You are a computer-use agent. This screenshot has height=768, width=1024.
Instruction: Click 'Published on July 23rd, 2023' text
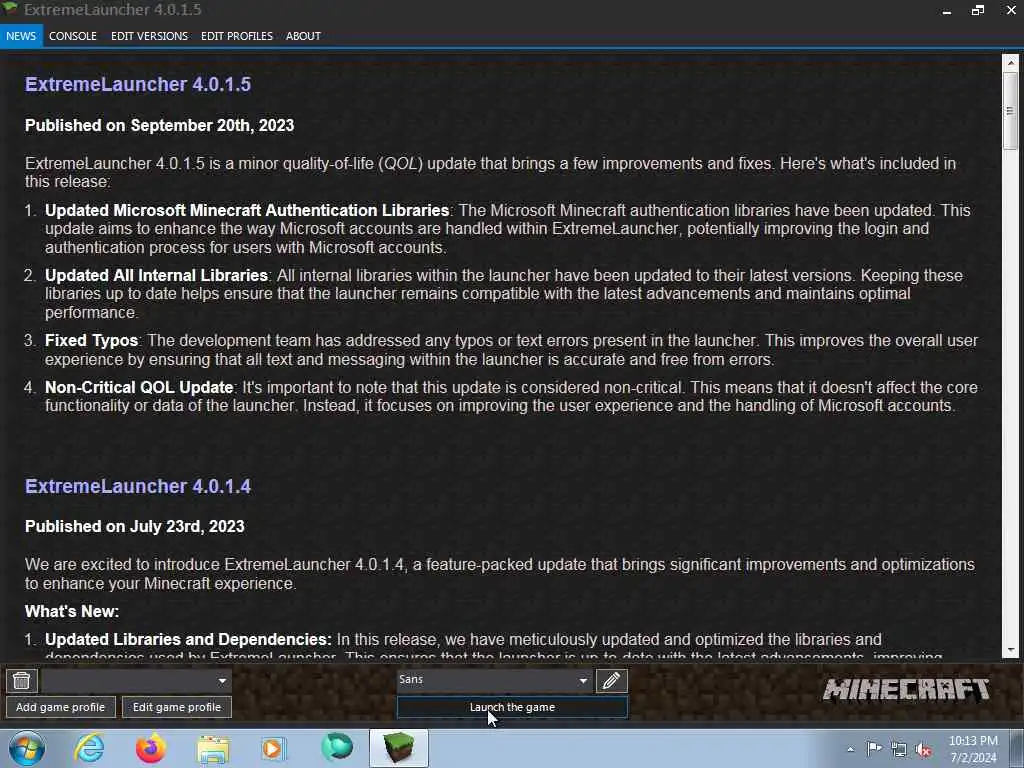point(135,526)
